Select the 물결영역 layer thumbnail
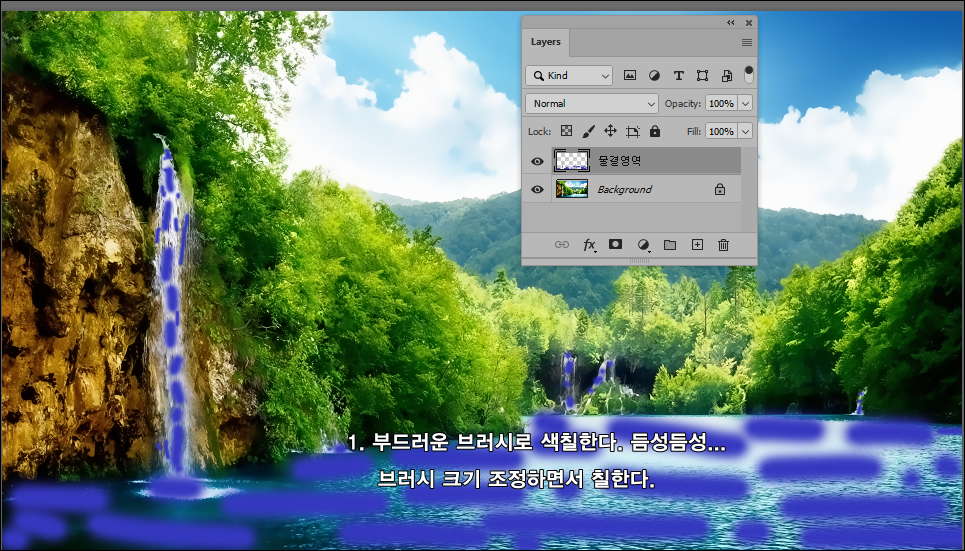The width and height of the screenshot is (965, 551). (x=572, y=161)
